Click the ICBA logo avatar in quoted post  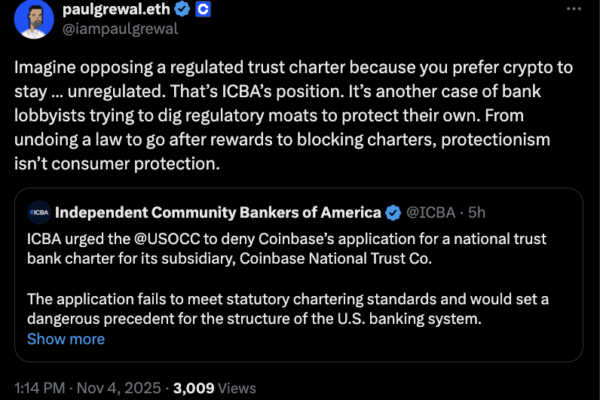pyautogui.click(x=40, y=212)
